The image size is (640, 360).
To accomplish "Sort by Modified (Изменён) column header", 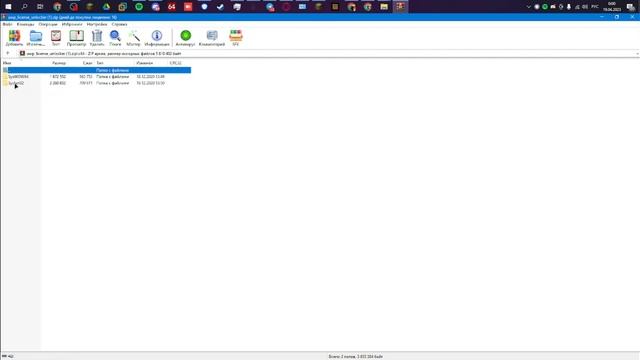I will (x=144, y=63).
